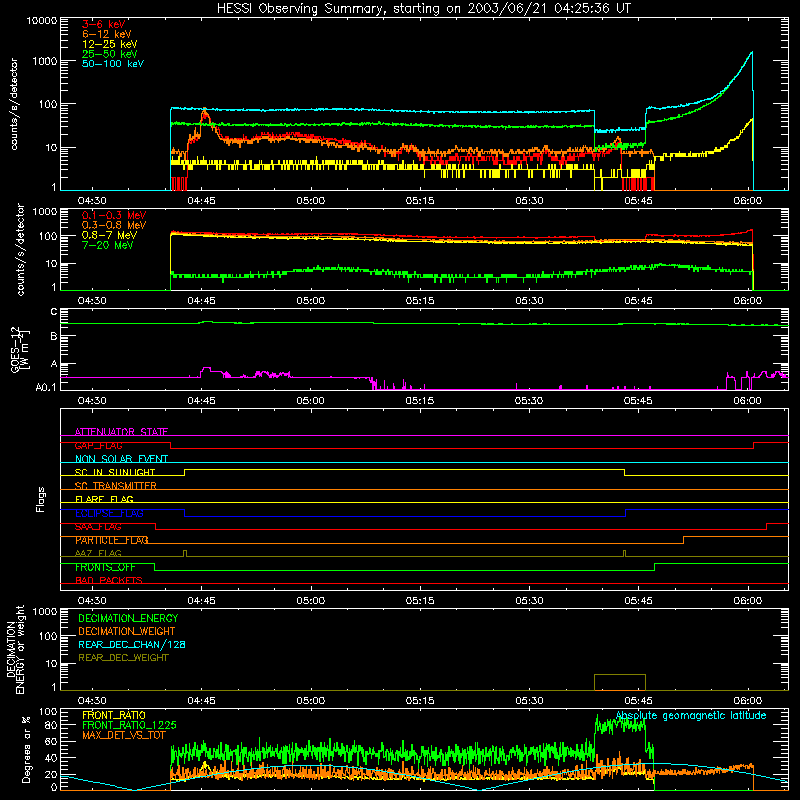The width and height of the screenshot is (800, 800).
Task: Click the counts/s/detector label of MeV panel
Action: 20,249
